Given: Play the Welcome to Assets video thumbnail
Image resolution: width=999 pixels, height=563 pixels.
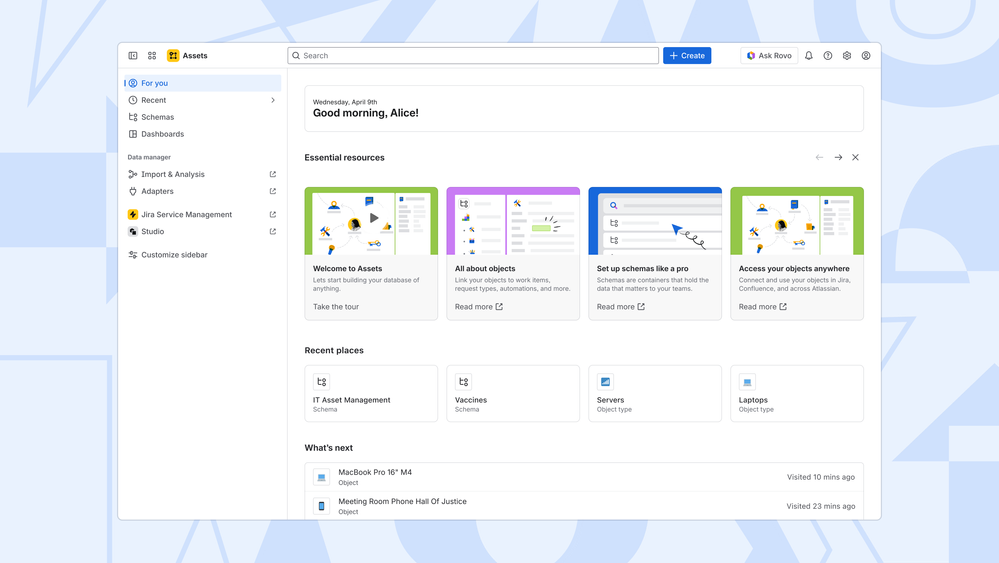Looking at the screenshot, I should click(x=374, y=218).
